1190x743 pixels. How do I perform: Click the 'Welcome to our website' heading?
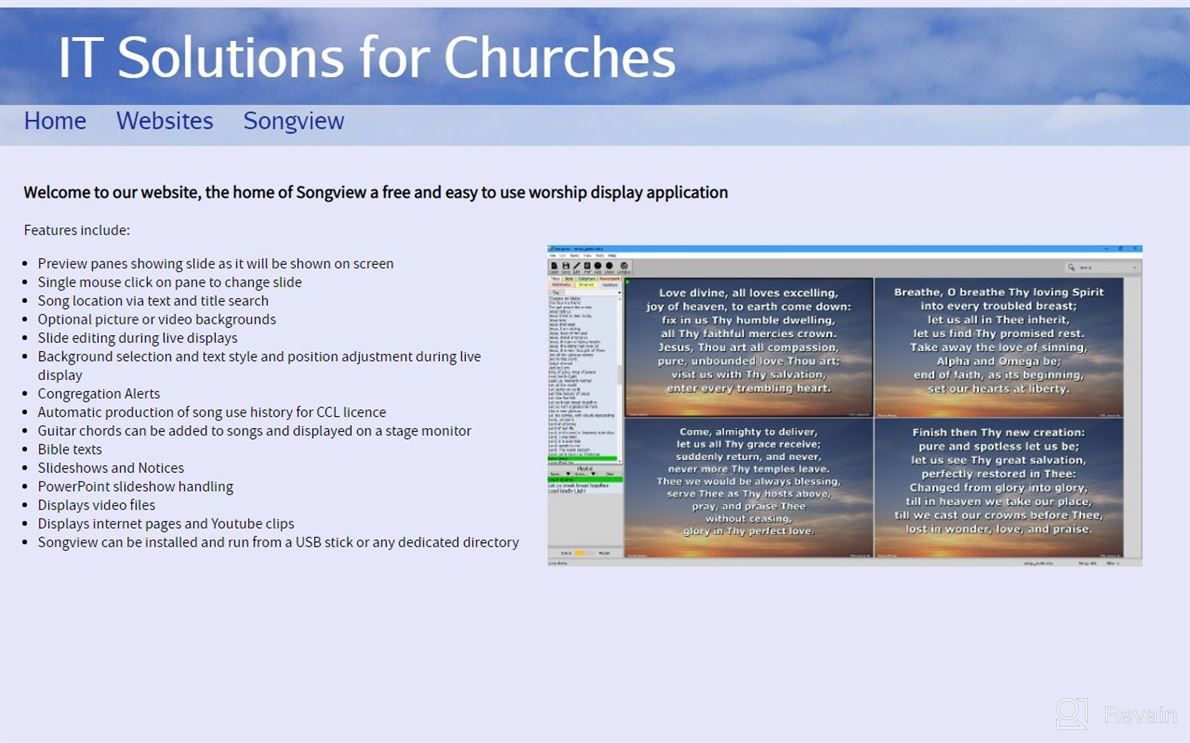tap(376, 192)
